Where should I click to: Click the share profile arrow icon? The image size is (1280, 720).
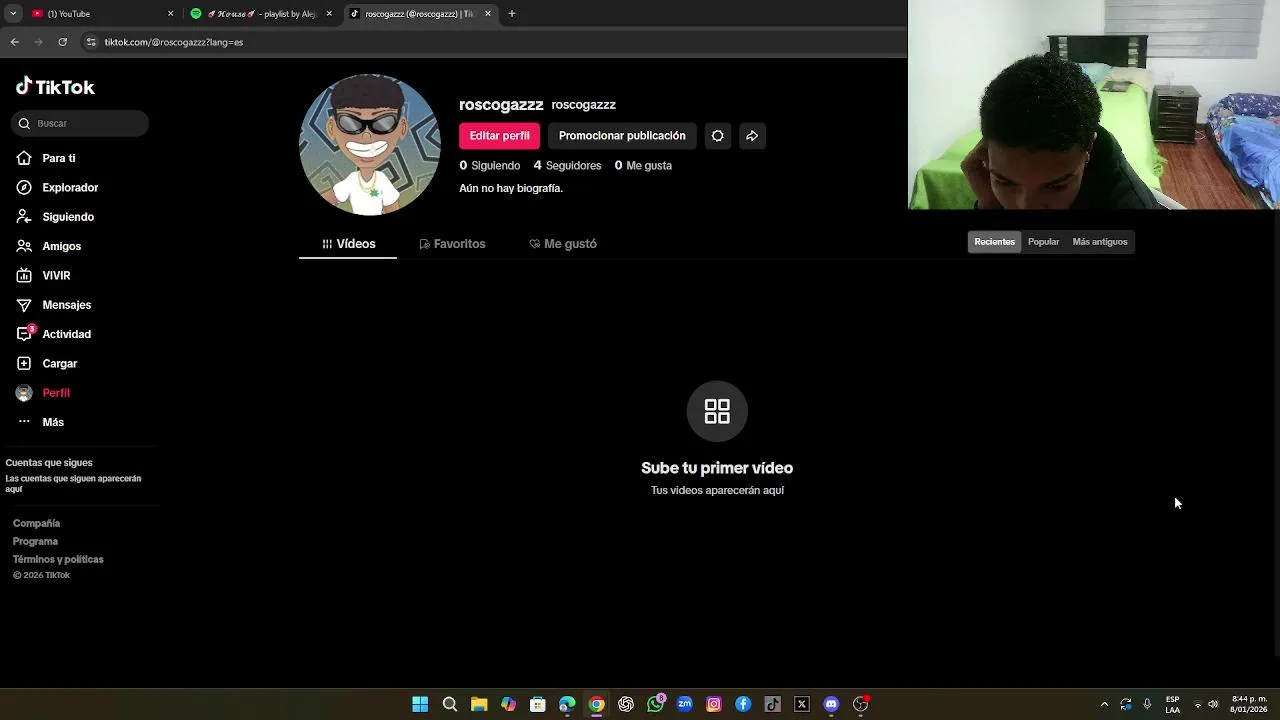click(752, 136)
